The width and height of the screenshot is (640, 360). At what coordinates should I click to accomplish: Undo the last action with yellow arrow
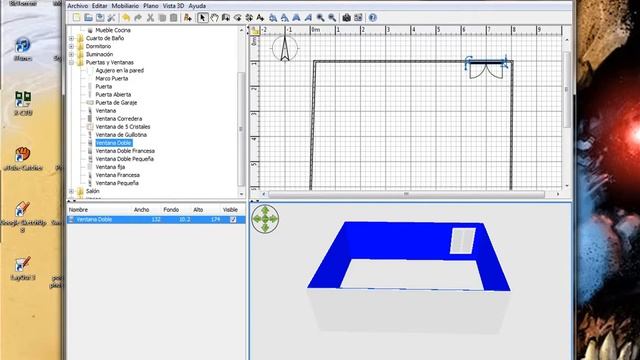[x=126, y=18]
